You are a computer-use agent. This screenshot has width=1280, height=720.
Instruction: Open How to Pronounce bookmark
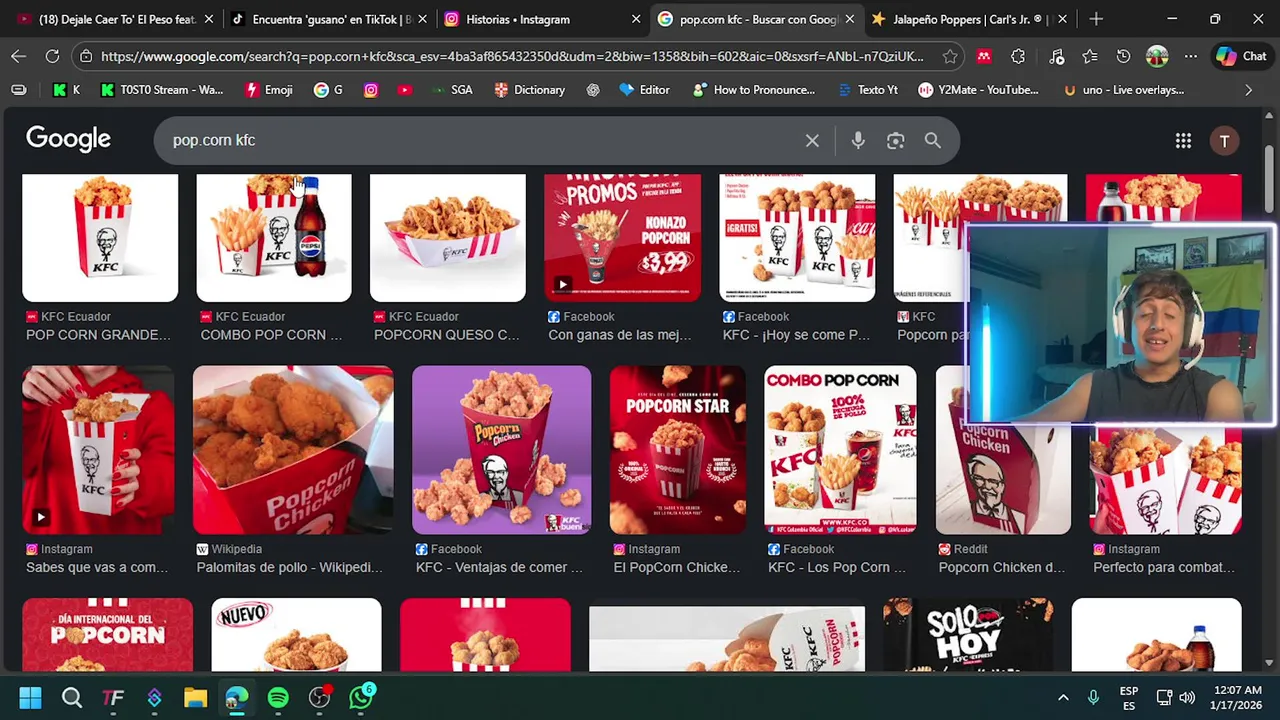pos(753,90)
